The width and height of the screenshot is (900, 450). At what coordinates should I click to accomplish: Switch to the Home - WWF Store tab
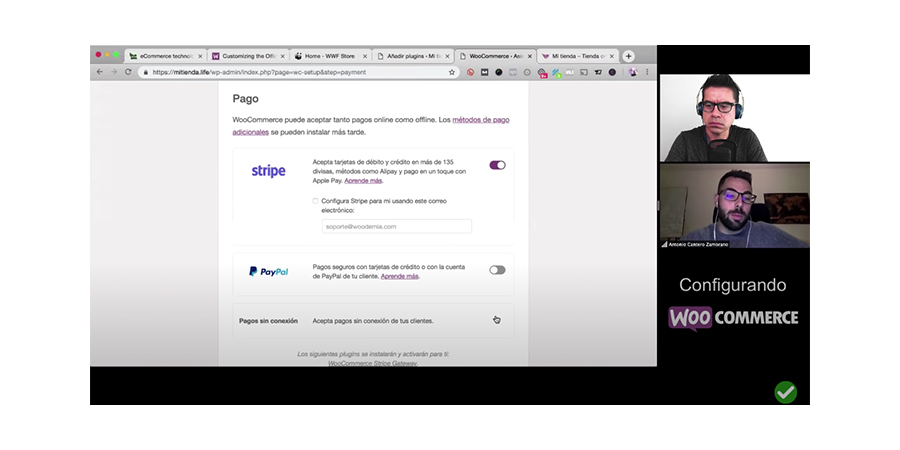[x=330, y=56]
